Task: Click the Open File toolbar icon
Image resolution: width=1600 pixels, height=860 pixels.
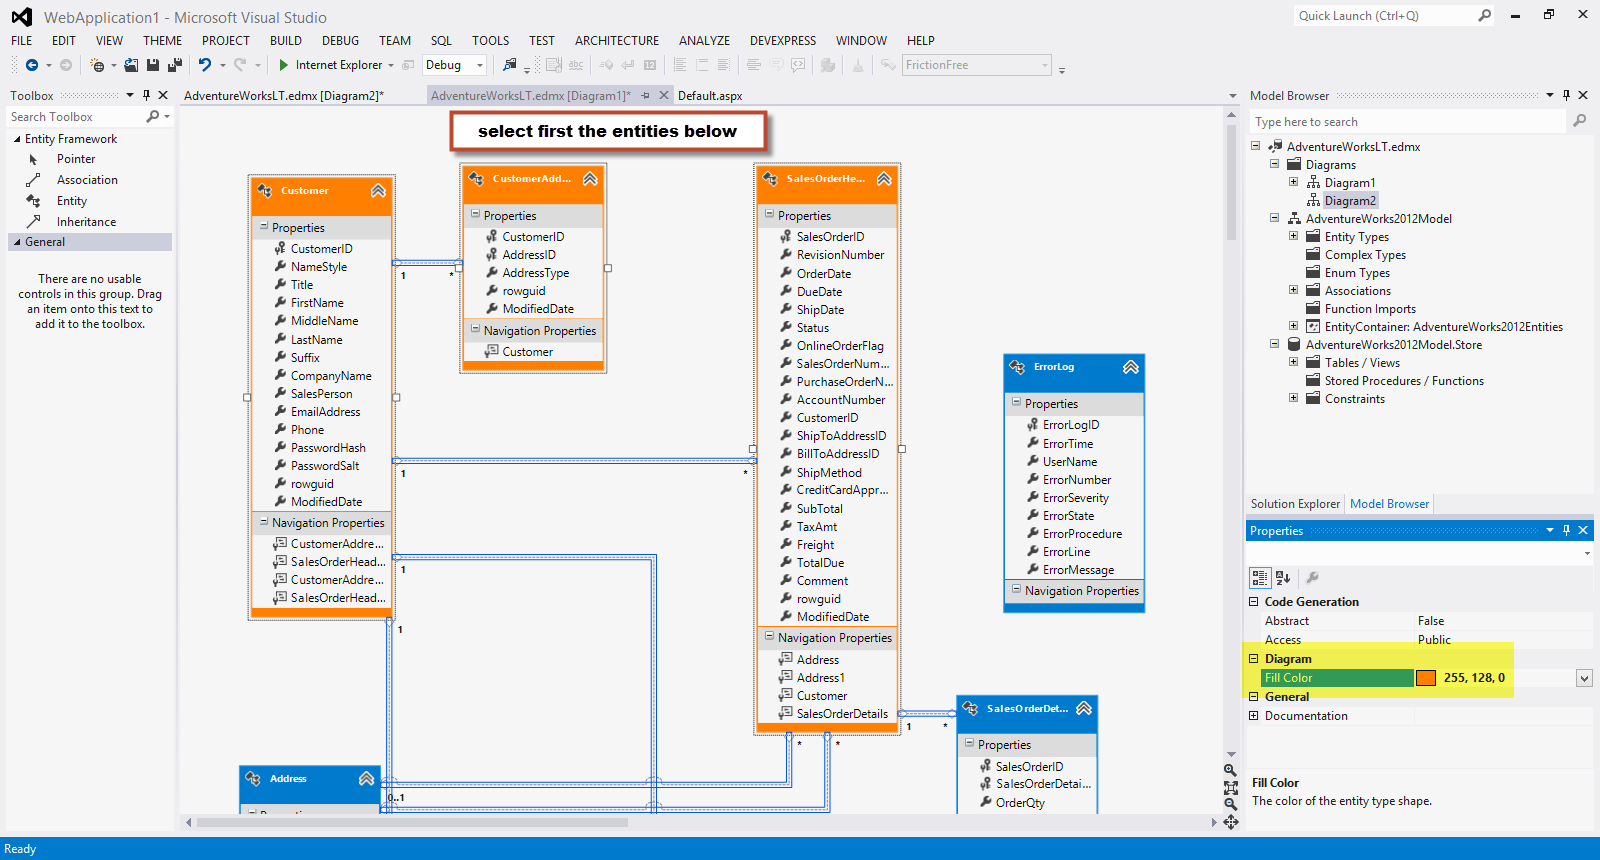Action: click(131, 65)
